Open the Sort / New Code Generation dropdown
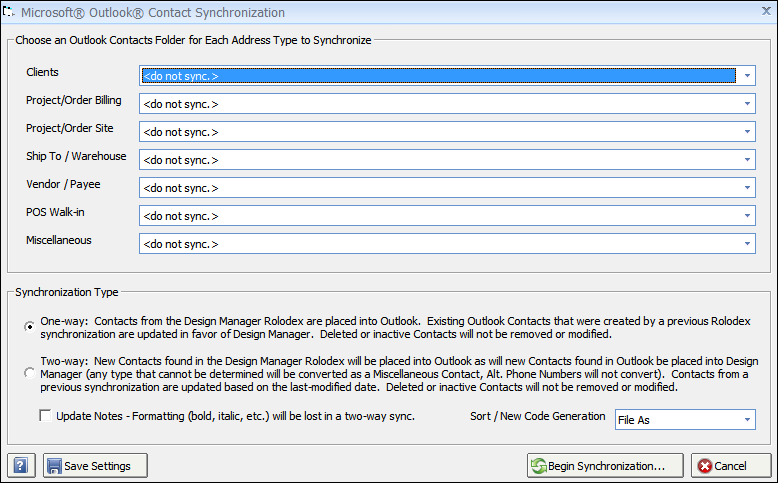 [685, 419]
